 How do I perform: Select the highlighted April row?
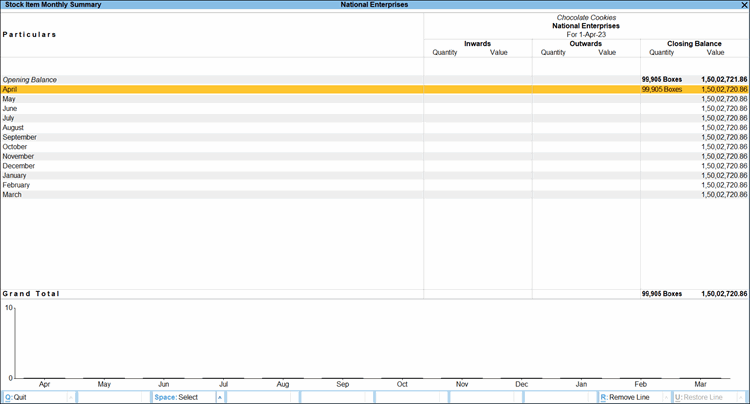coord(375,89)
